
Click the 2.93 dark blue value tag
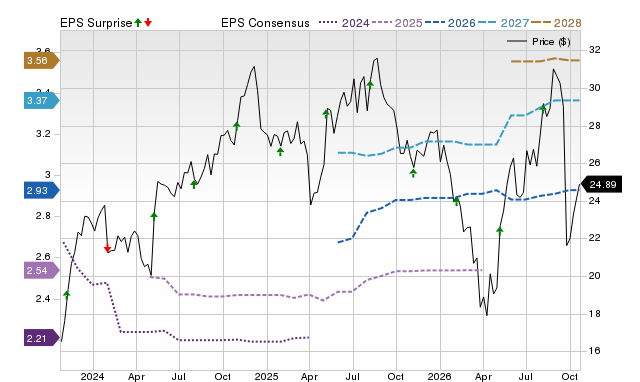[x=42, y=191]
